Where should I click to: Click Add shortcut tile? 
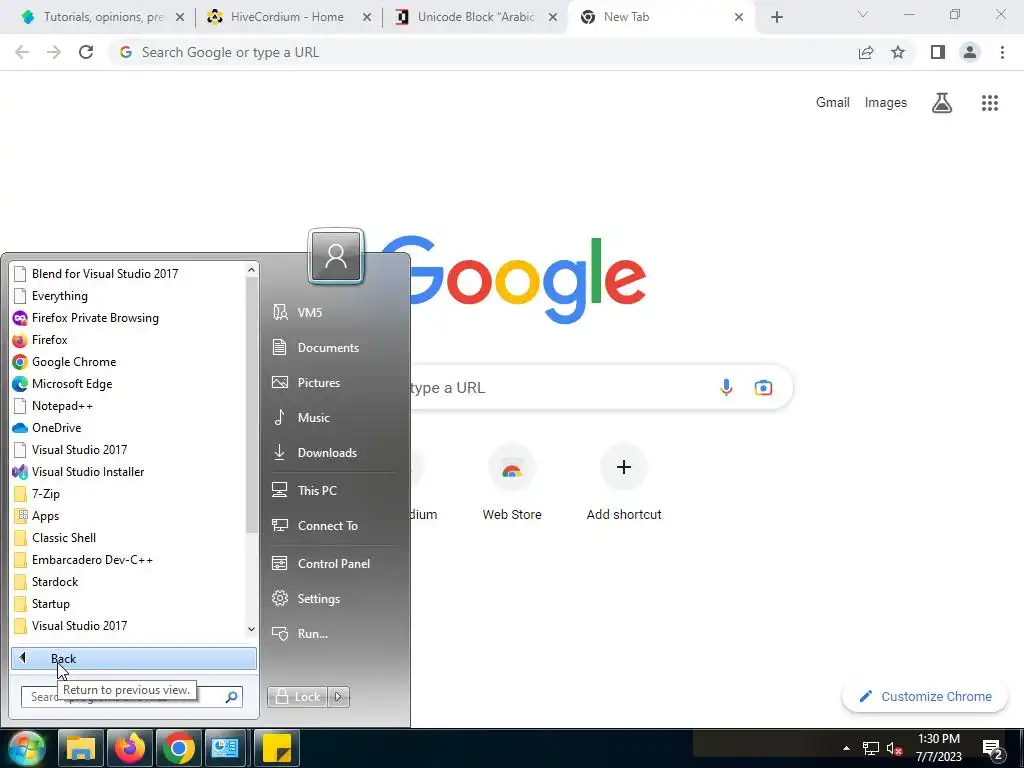tap(624, 483)
